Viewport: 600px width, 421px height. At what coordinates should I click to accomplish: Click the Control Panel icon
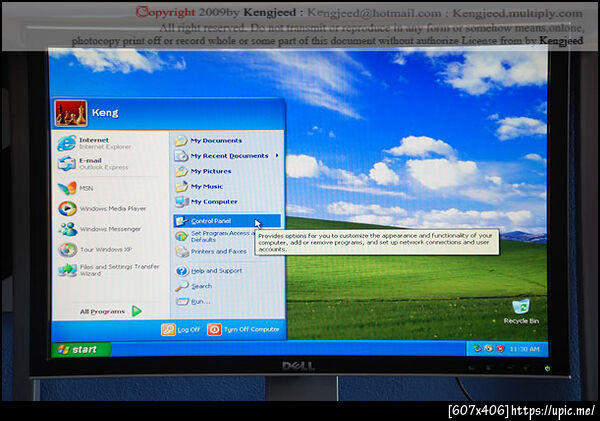coord(181,221)
